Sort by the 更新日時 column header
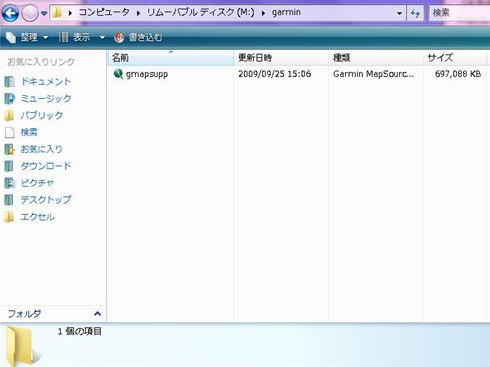The image size is (490, 367). click(281, 58)
